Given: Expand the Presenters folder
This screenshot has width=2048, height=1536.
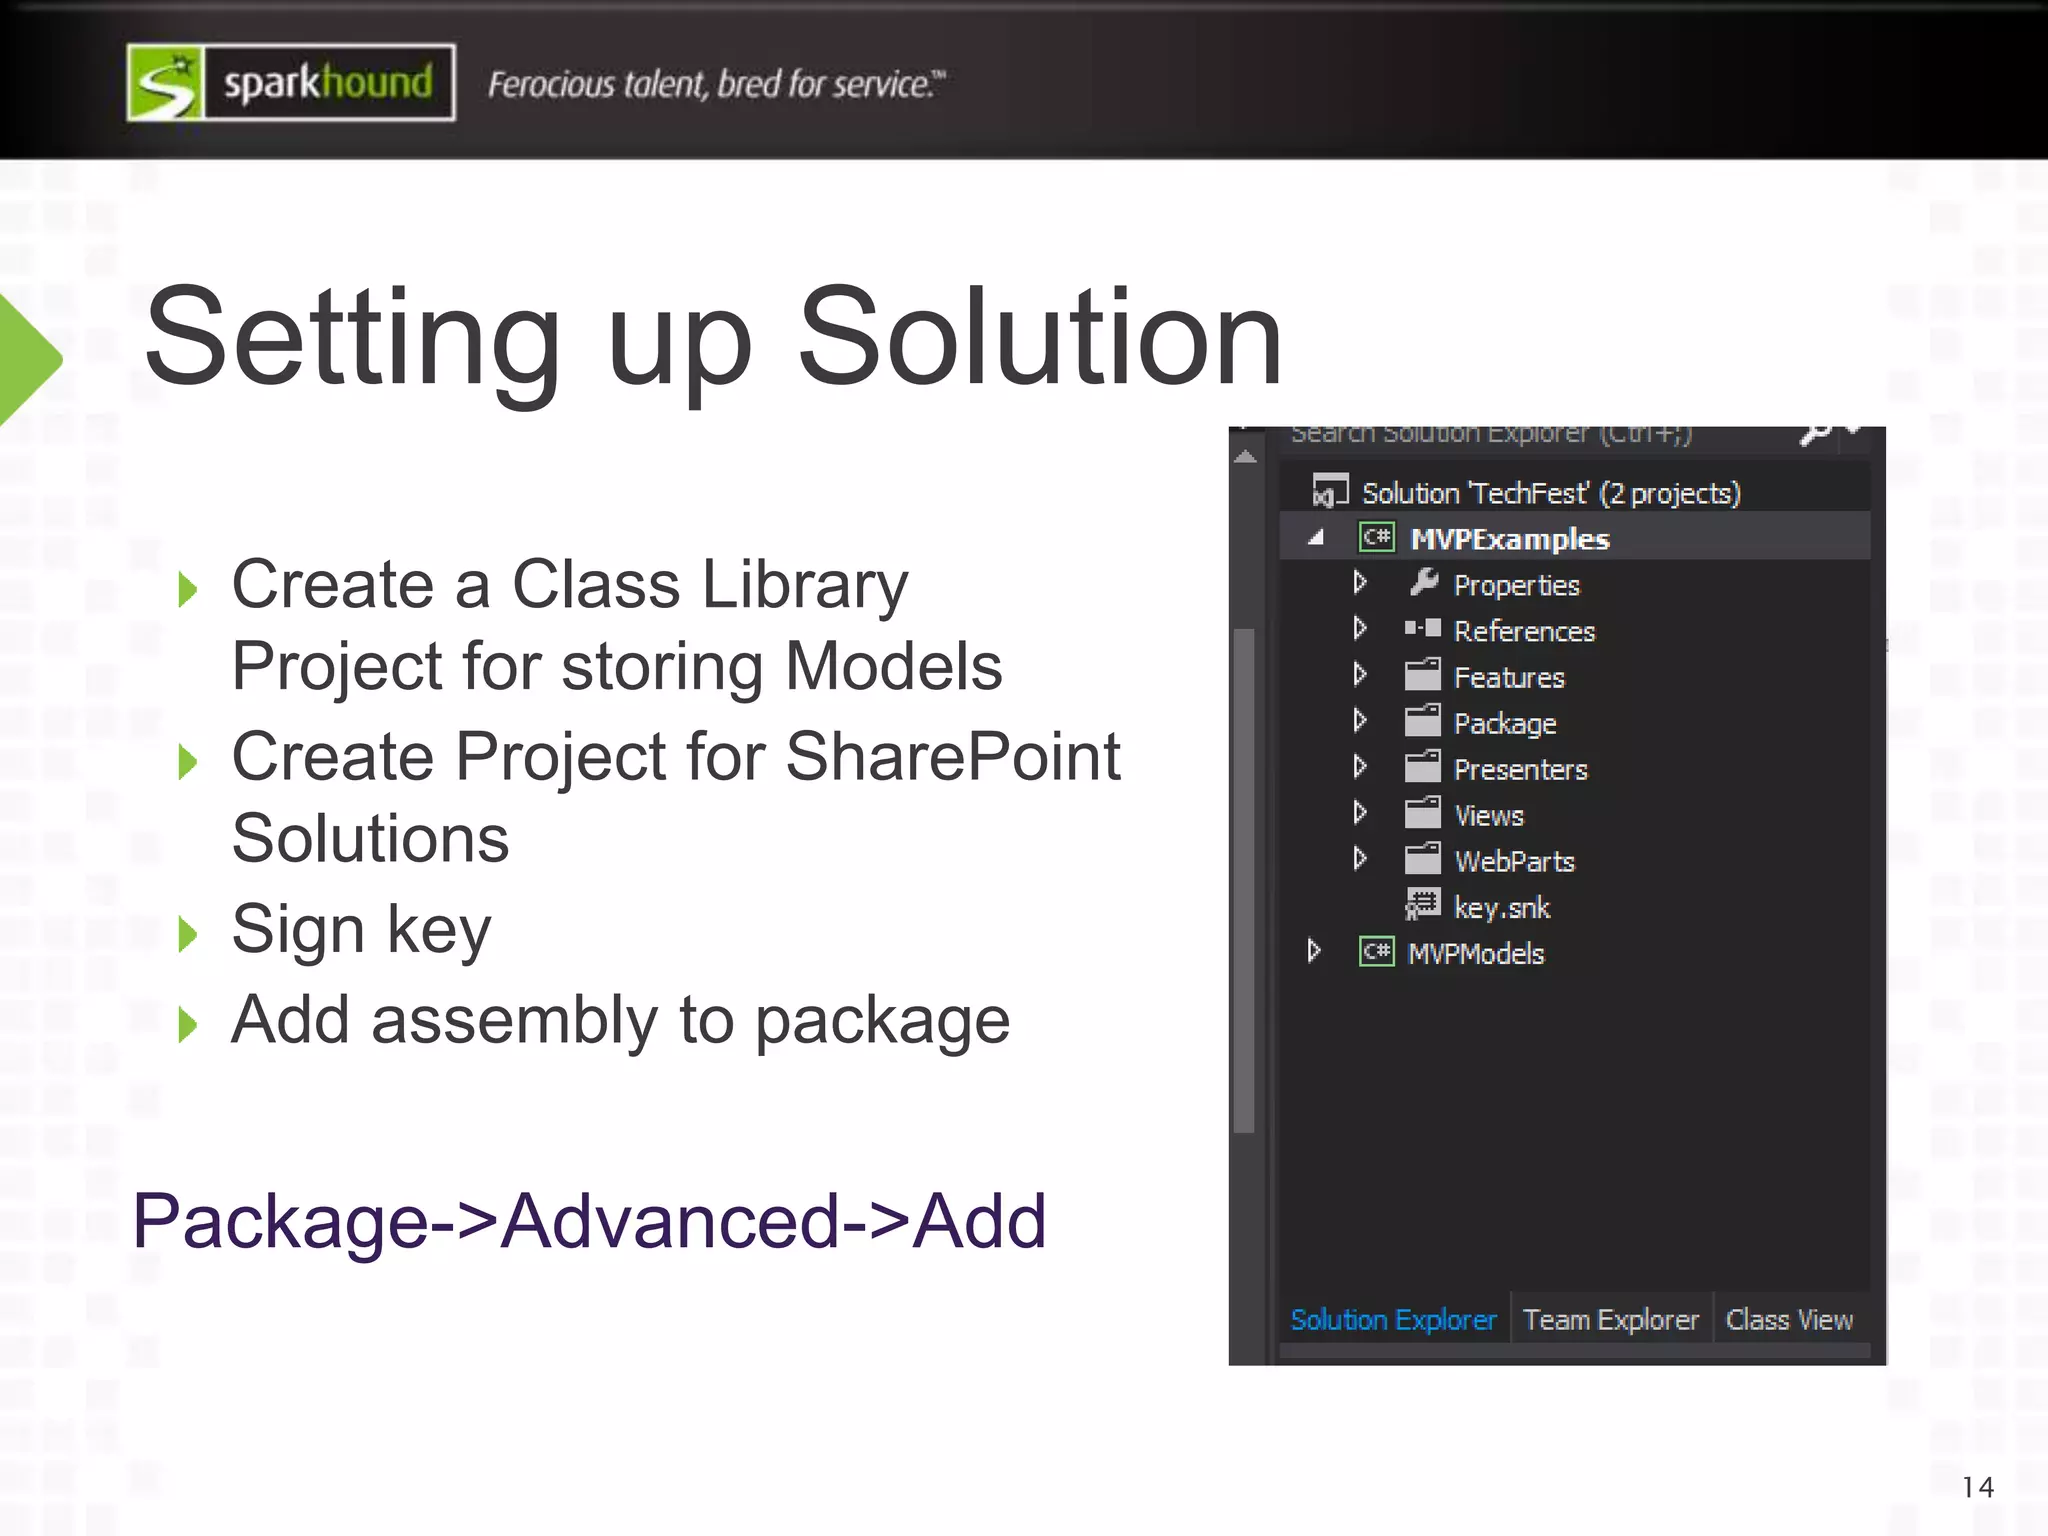Looking at the screenshot, I should pyautogui.click(x=1360, y=766).
